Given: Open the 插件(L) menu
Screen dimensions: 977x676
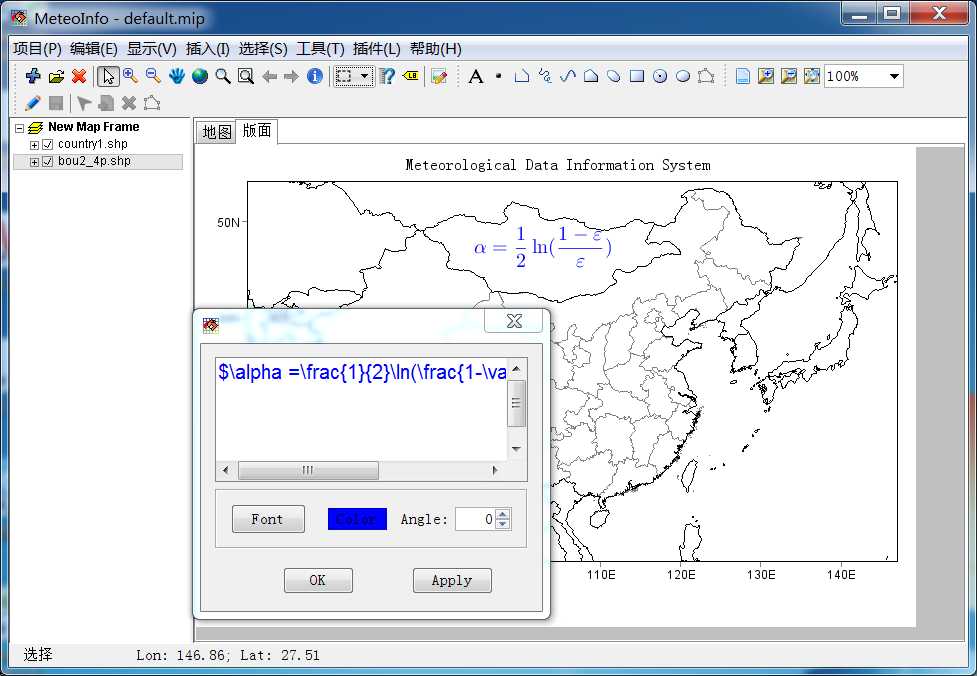Looking at the screenshot, I should [376, 49].
